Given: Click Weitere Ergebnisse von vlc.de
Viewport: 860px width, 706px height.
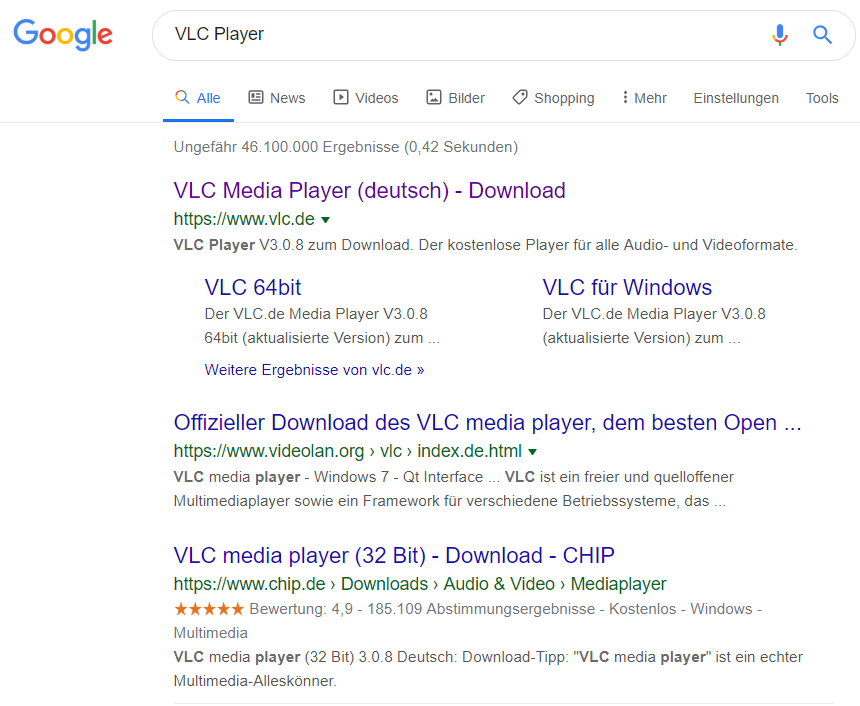Looking at the screenshot, I should click(314, 370).
